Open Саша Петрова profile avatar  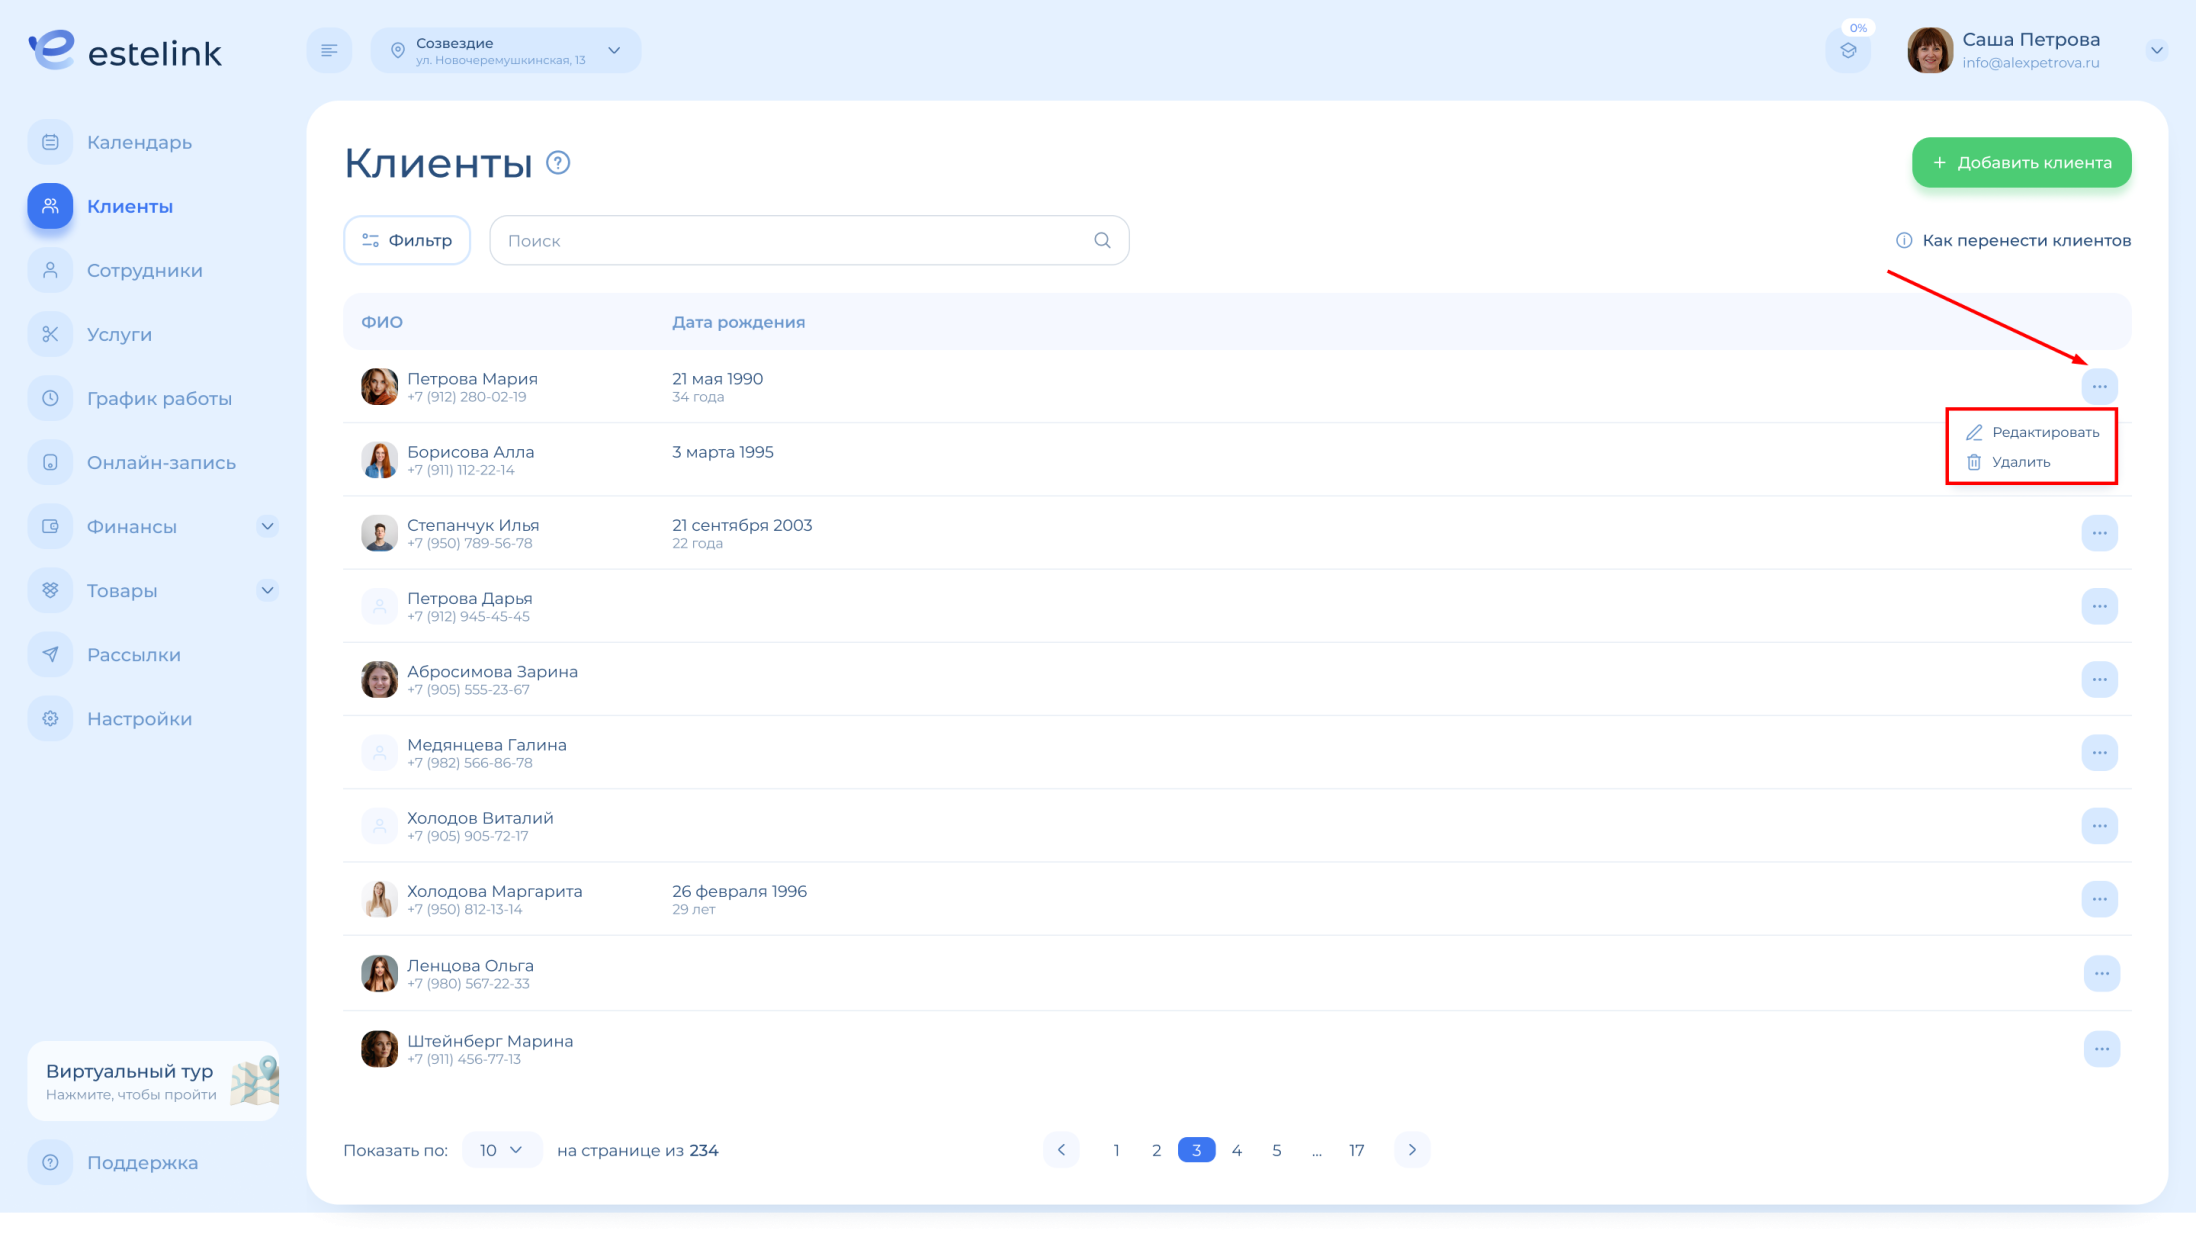(1929, 50)
